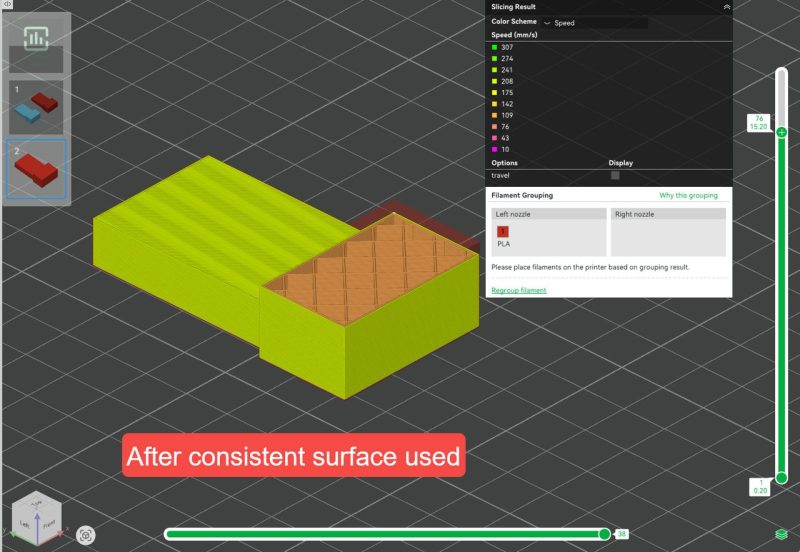Screen dimensions: 800x552
Task: Open the Why this grouping link
Action: (x=688, y=196)
